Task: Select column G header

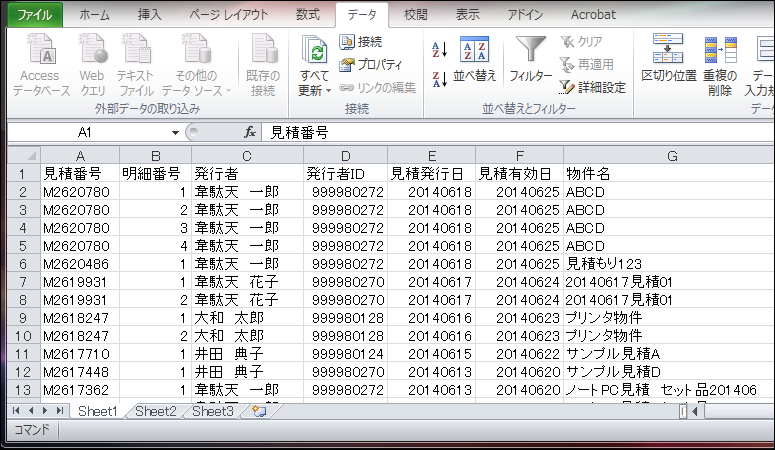Action: coord(671,154)
